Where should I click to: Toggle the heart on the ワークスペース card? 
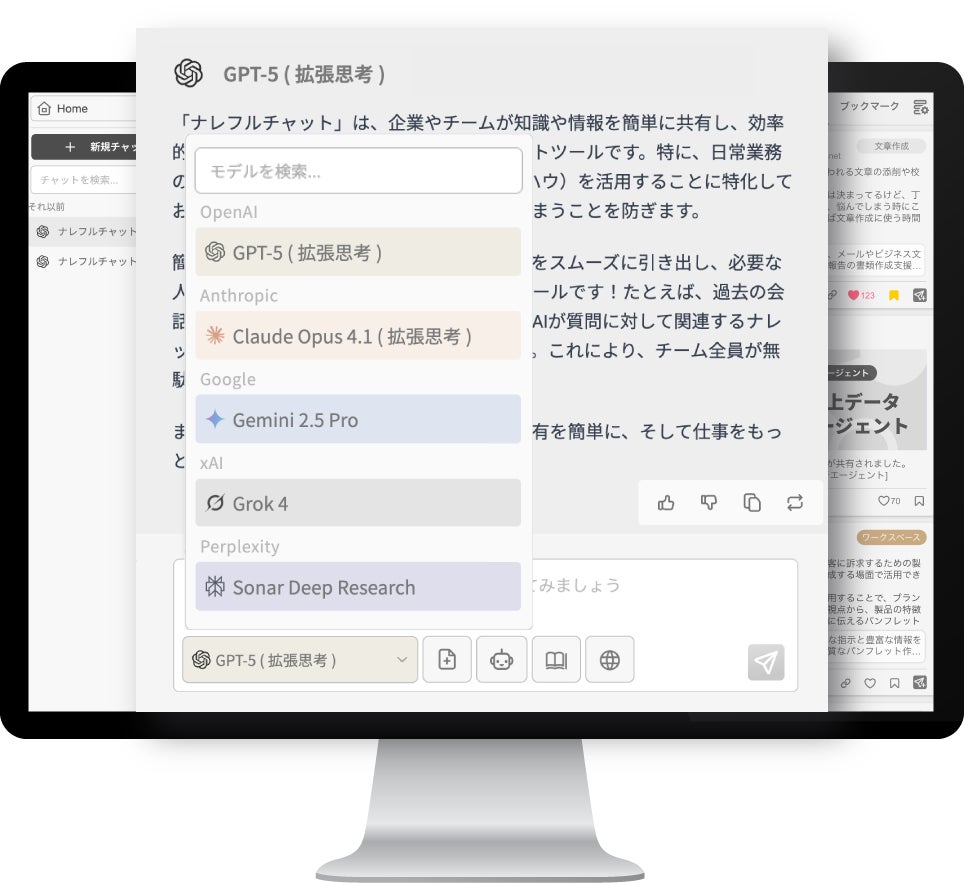[x=870, y=683]
